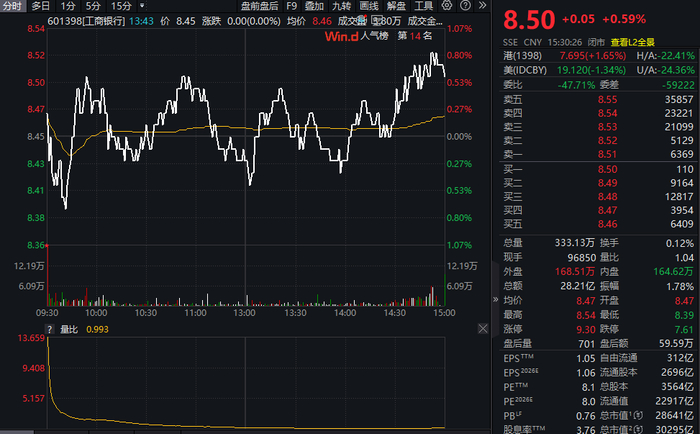The height and width of the screenshot is (434, 700).
Task: Switch to the 多日 multi-day tab
Action: pos(41,6)
